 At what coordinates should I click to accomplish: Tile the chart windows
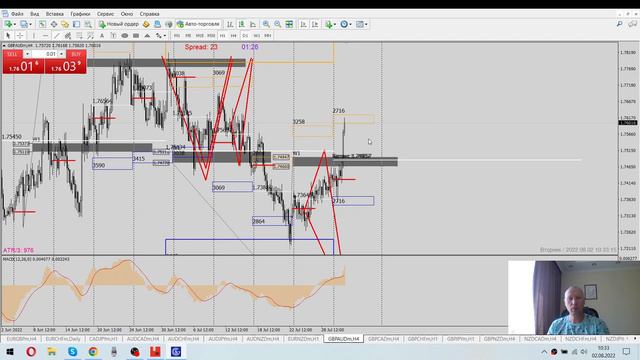[x=289, y=24]
